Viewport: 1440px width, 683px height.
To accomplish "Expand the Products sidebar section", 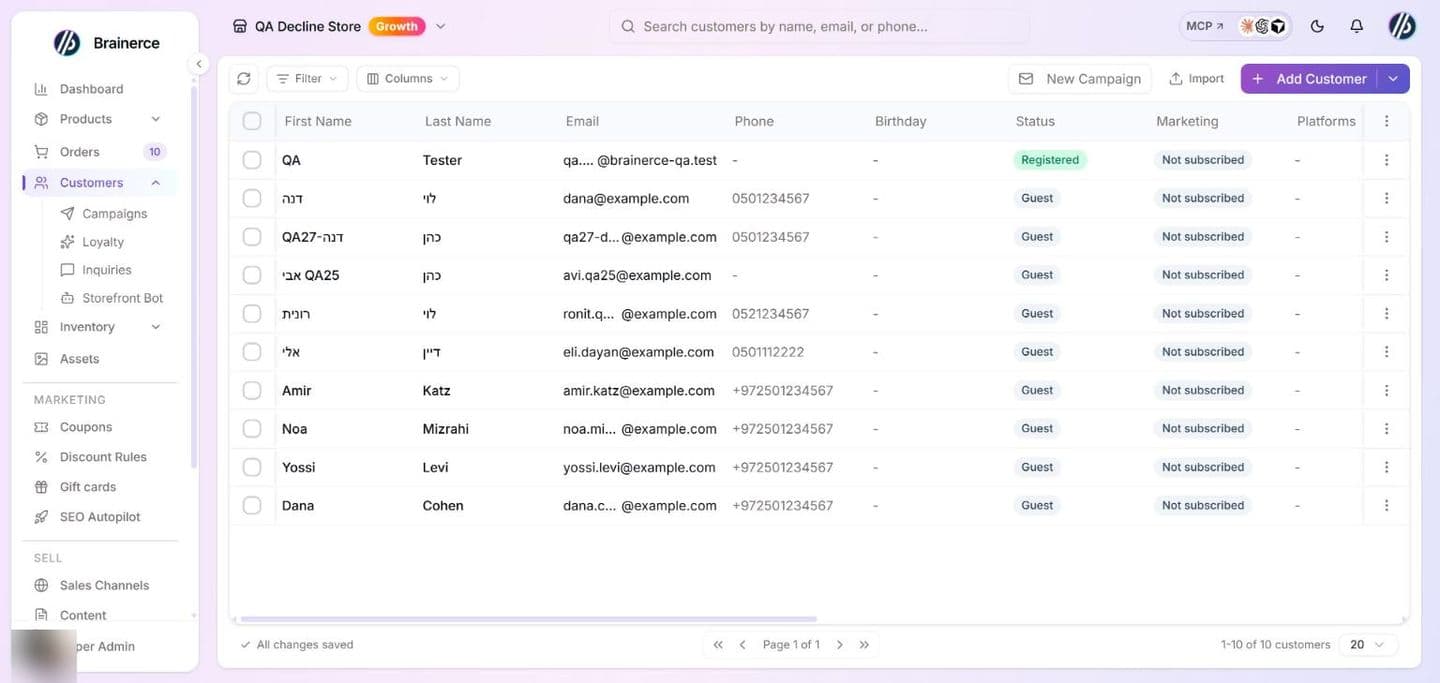I will 155,119.
